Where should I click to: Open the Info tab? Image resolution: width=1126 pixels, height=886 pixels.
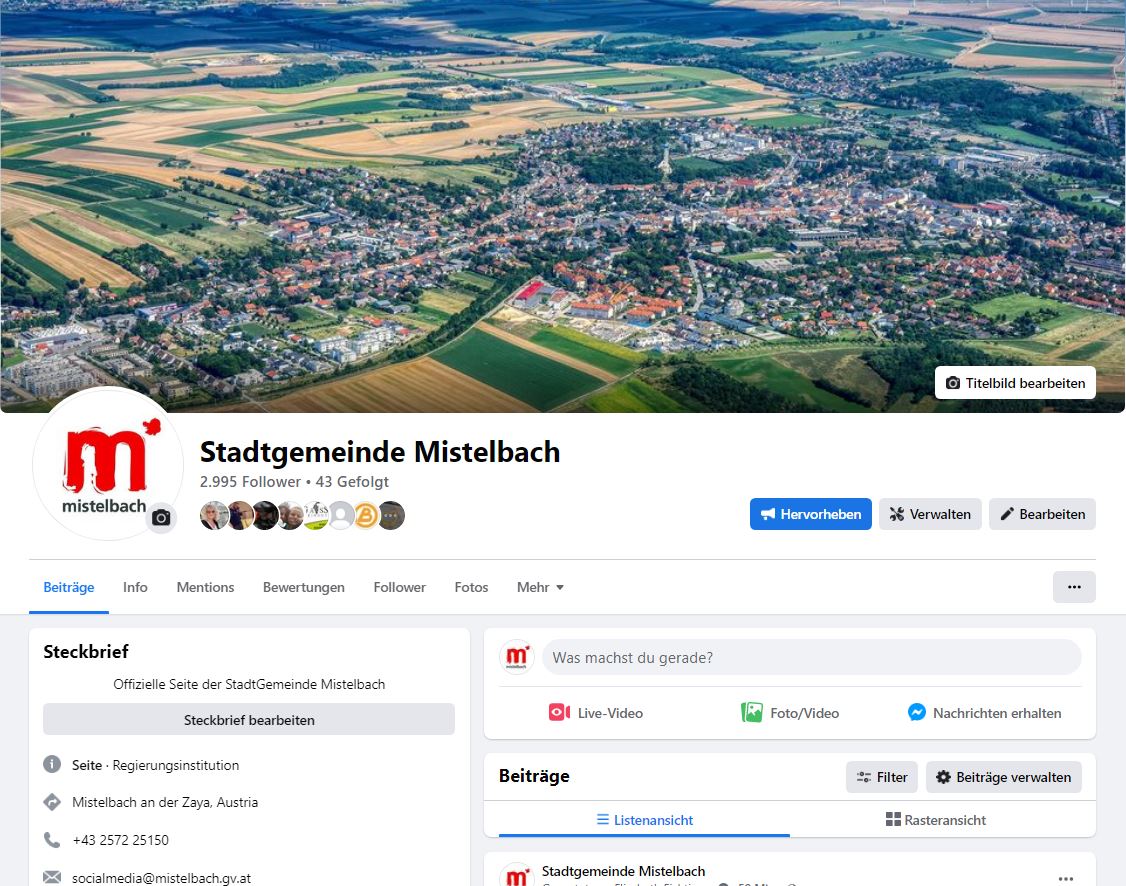(135, 587)
